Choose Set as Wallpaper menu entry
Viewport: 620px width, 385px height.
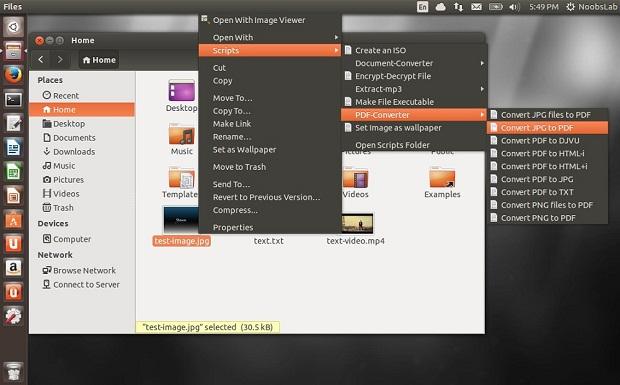click(x=270, y=150)
